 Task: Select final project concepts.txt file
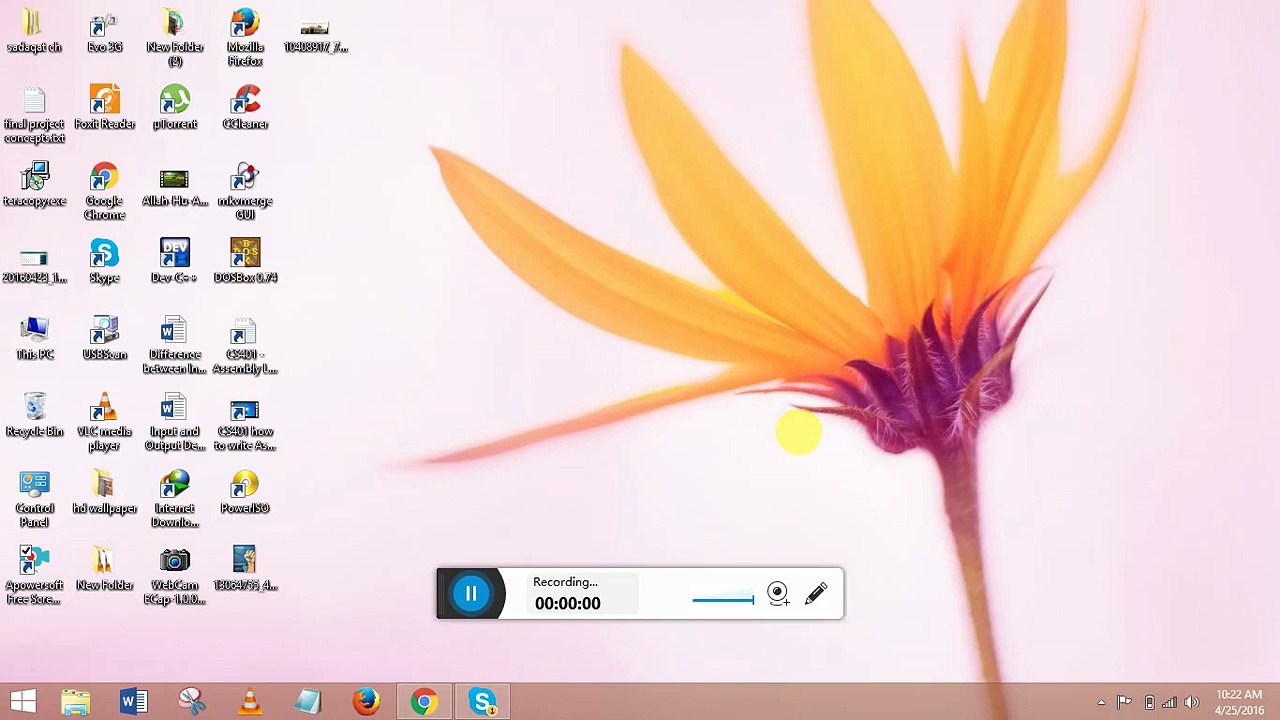(34, 115)
